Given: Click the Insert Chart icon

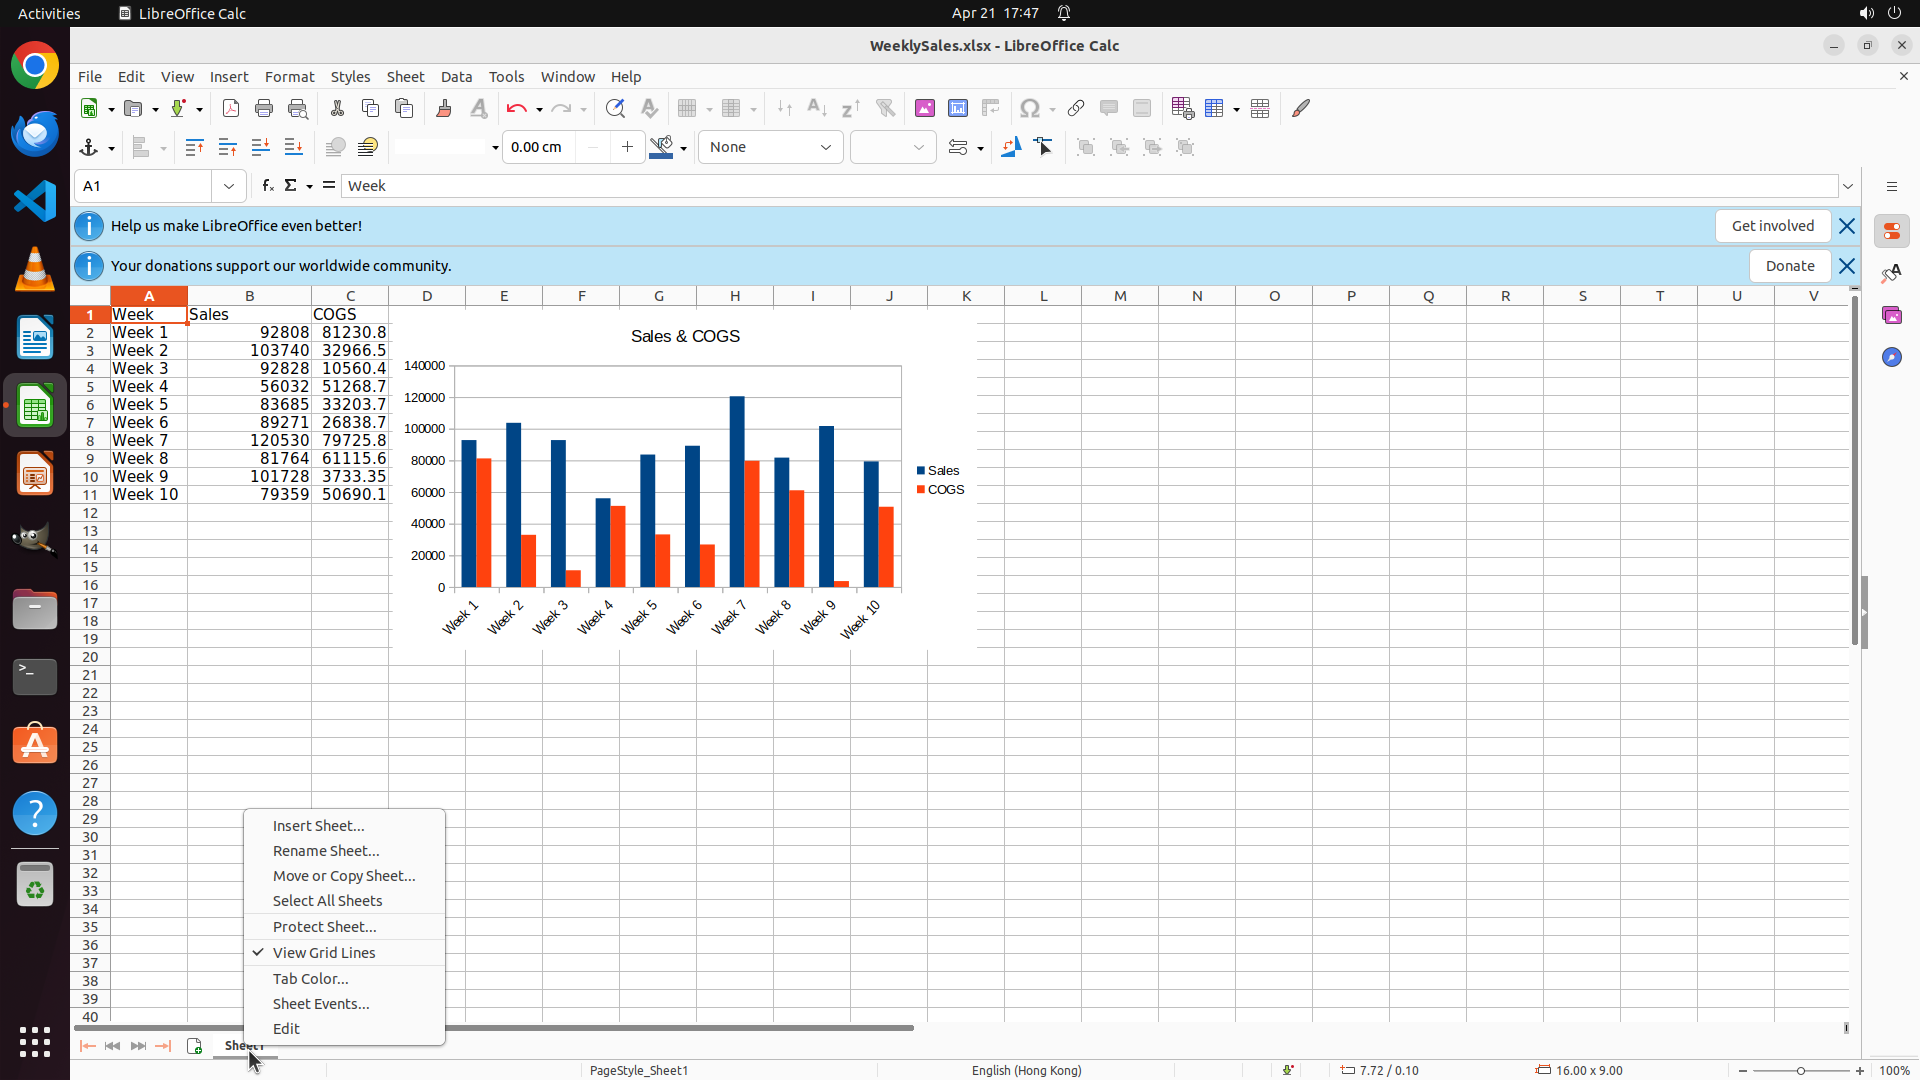Looking at the screenshot, I should [x=958, y=108].
